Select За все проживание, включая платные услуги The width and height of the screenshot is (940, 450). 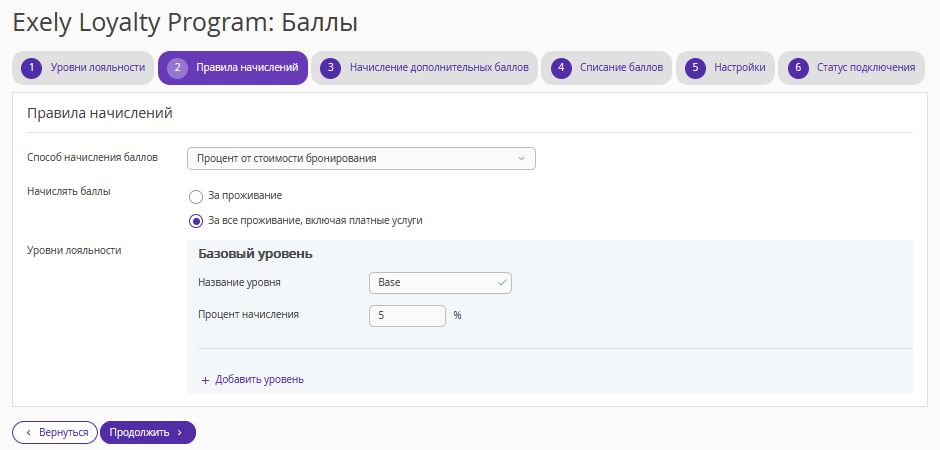click(195, 221)
